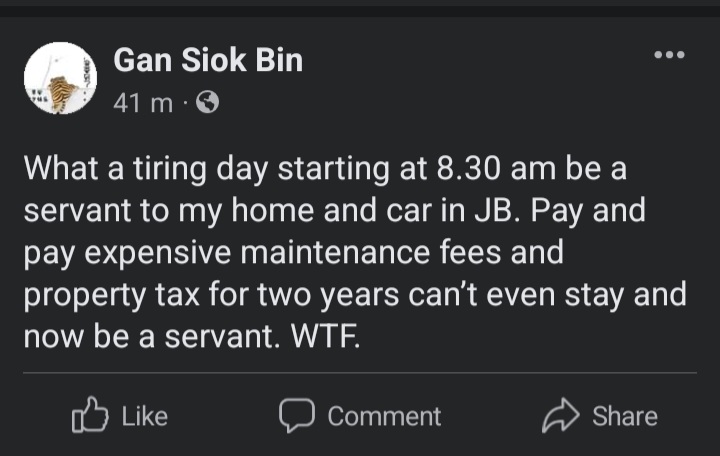
Task: Click the speech bubble Comment icon
Action: 297,415
